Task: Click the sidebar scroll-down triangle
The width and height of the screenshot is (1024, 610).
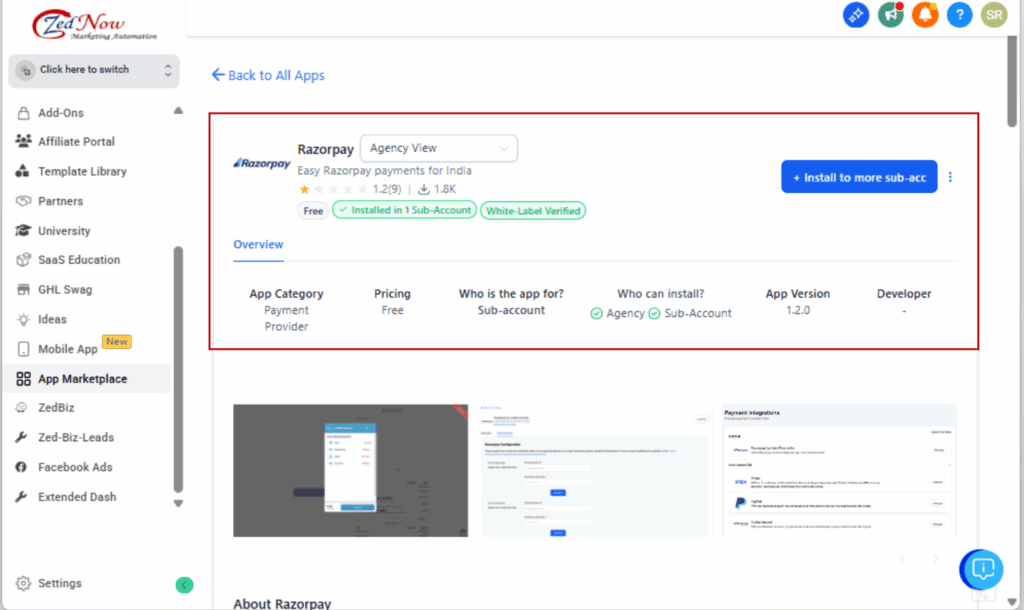Action: pyautogui.click(x=178, y=504)
